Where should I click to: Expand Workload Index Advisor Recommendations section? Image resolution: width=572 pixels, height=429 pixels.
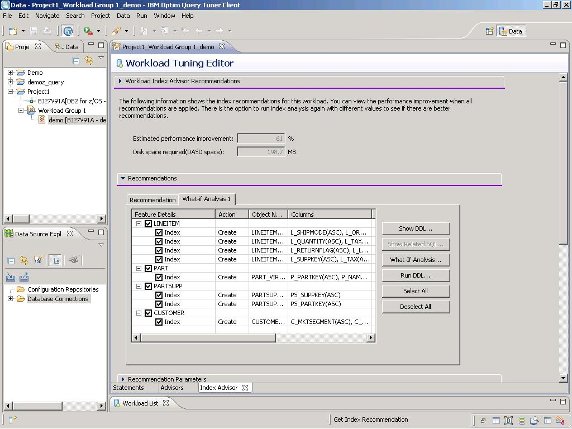tap(120, 81)
